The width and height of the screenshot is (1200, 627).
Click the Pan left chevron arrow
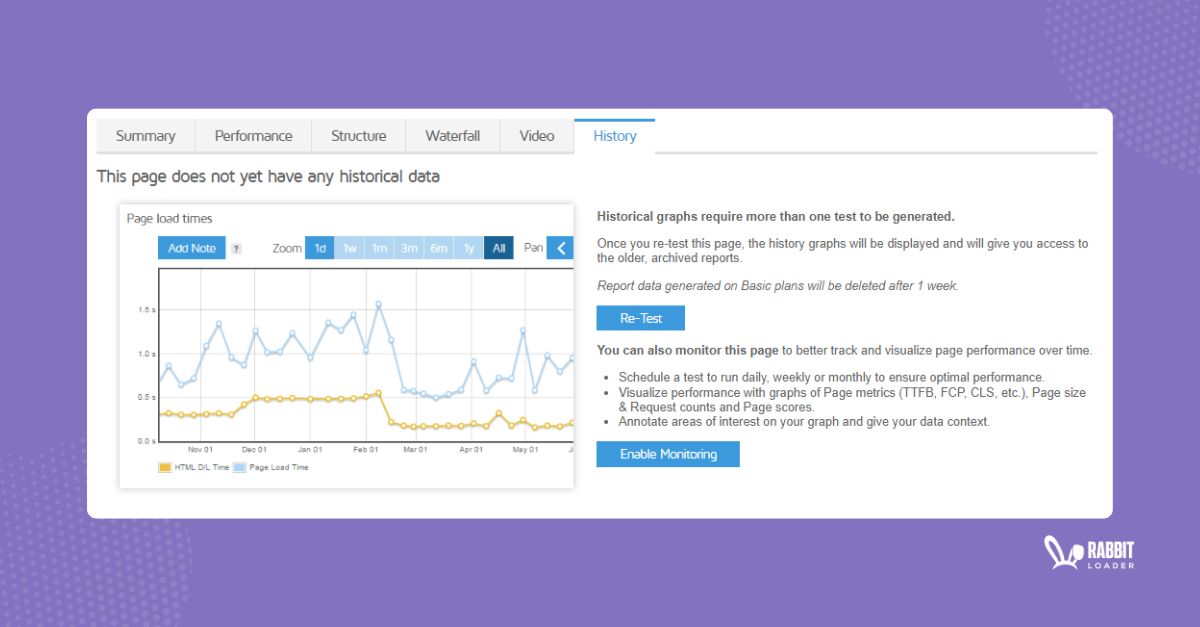click(x=561, y=248)
